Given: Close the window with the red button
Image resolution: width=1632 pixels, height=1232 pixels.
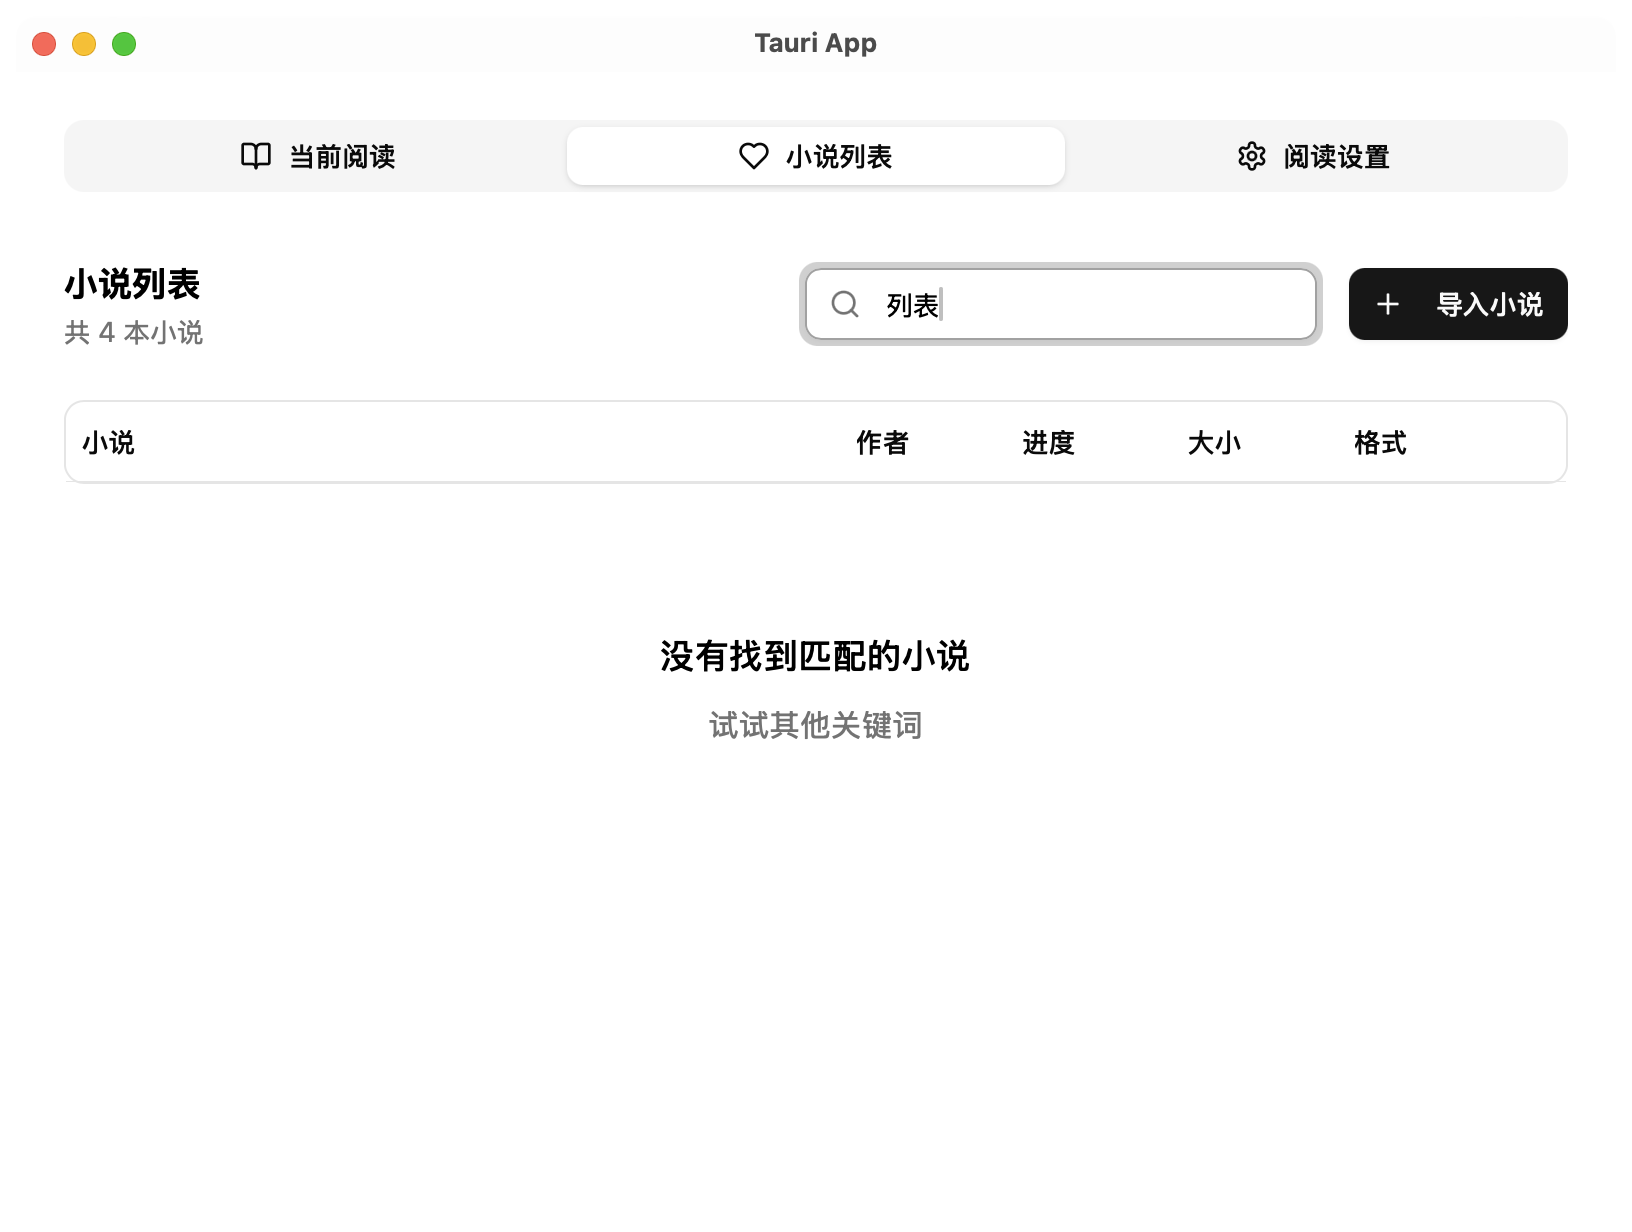Looking at the screenshot, I should coord(44,44).
